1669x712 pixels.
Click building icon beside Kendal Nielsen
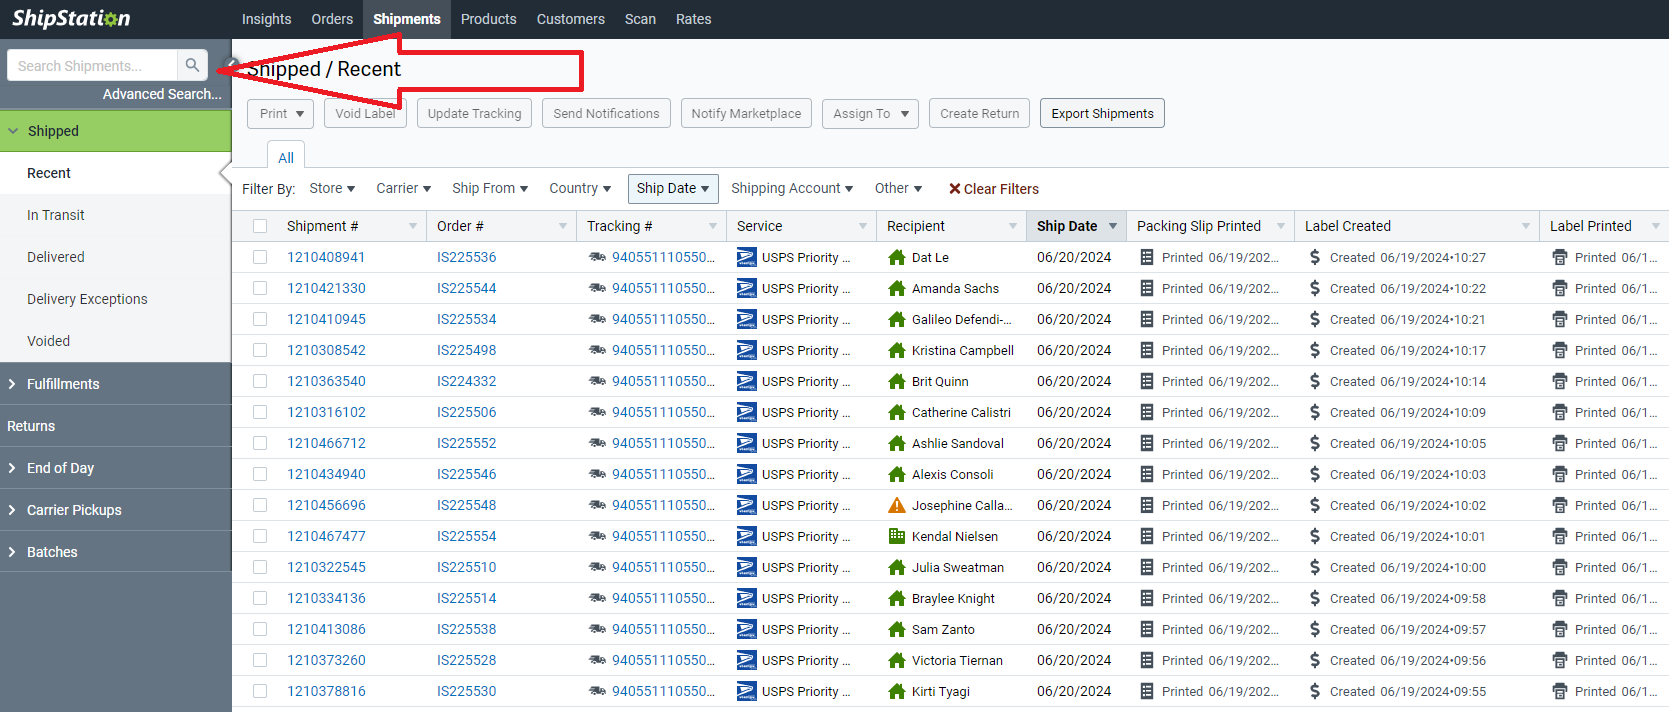pyautogui.click(x=897, y=536)
